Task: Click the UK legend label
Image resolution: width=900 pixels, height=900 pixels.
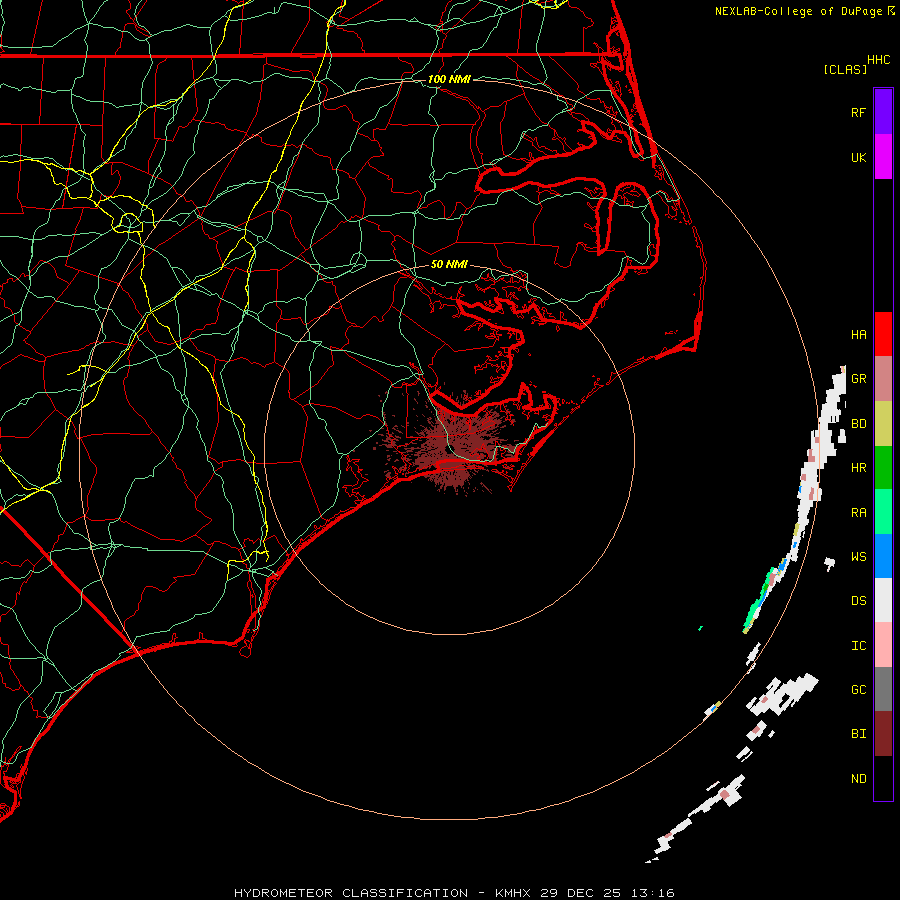Action: [859, 158]
